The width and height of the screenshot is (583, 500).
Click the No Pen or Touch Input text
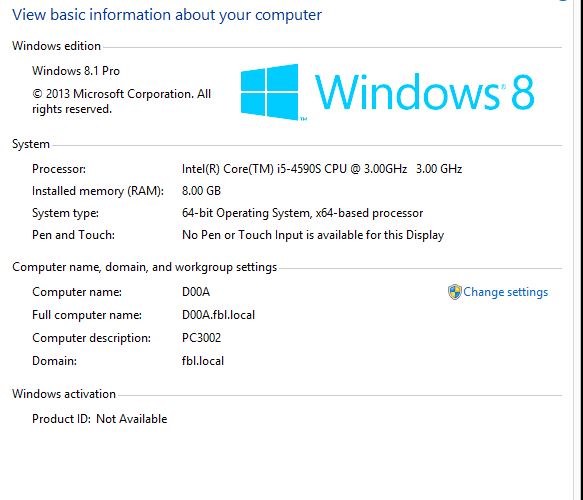(x=313, y=235)
